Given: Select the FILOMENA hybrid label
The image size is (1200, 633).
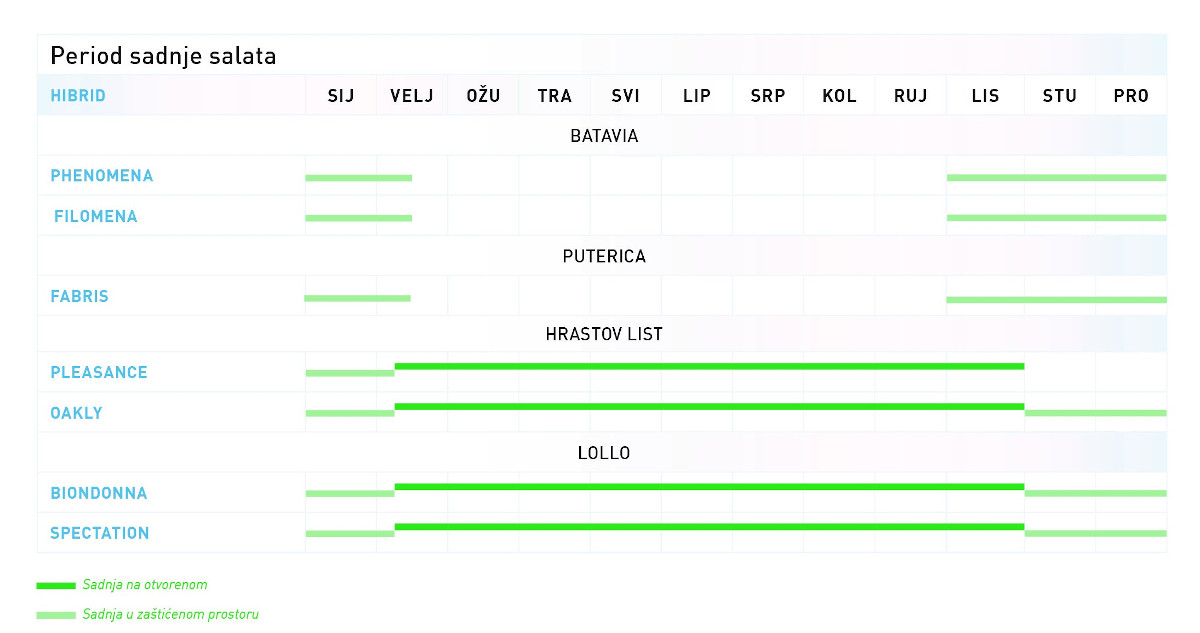Looking at the screenshot, I should tap(96, 216).
